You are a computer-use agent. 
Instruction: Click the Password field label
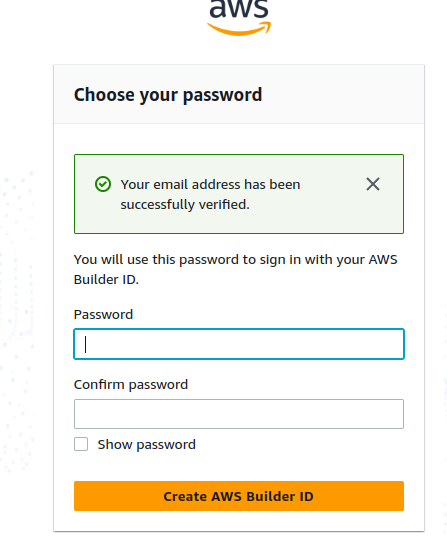103,314
